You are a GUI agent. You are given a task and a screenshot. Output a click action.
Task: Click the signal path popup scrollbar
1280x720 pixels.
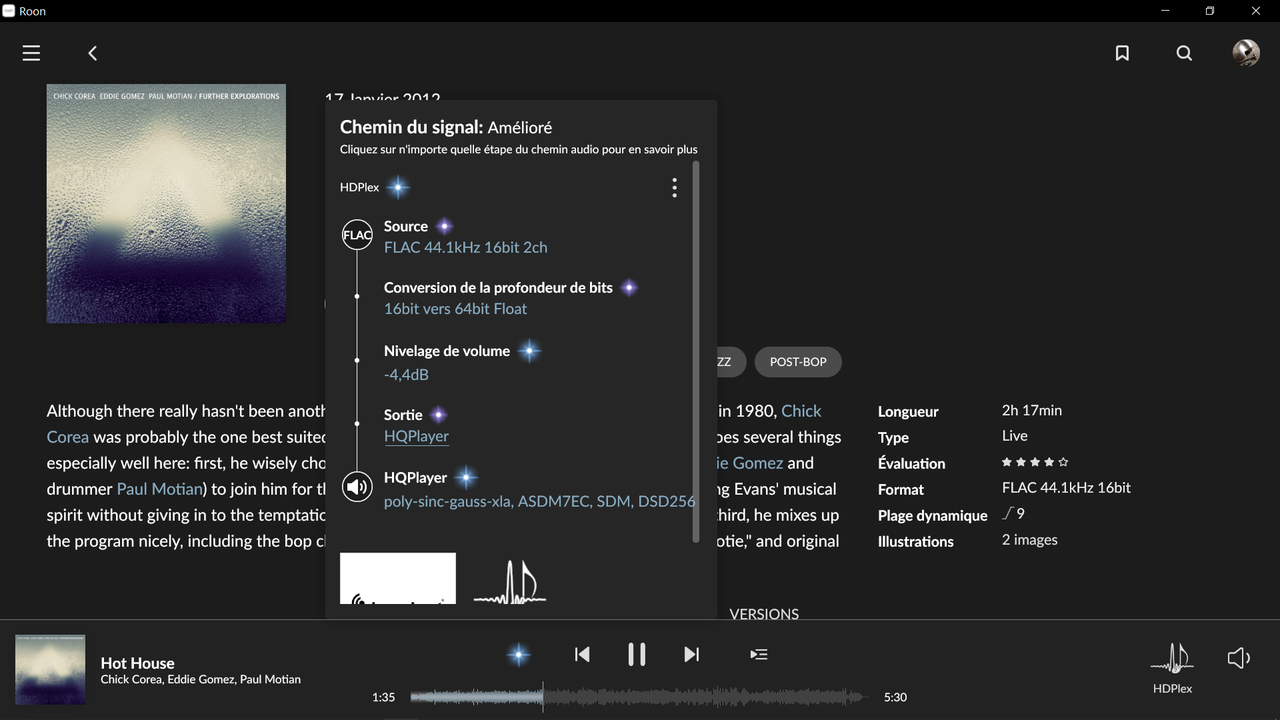[696, 352]
